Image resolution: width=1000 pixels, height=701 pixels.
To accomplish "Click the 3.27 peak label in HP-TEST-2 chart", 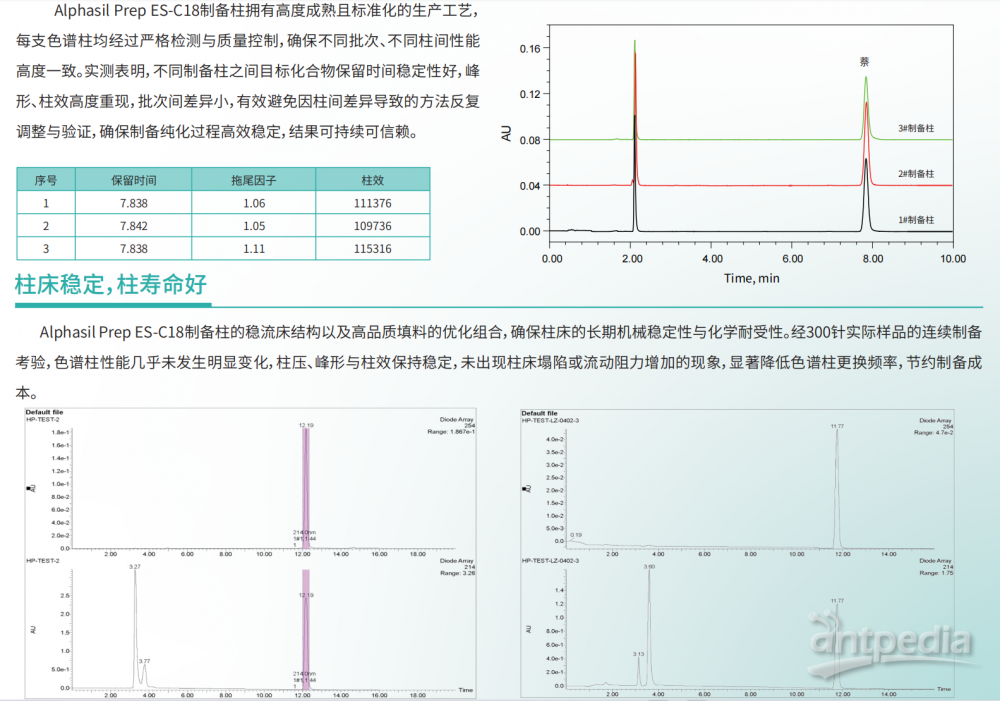I will [135, 567].
